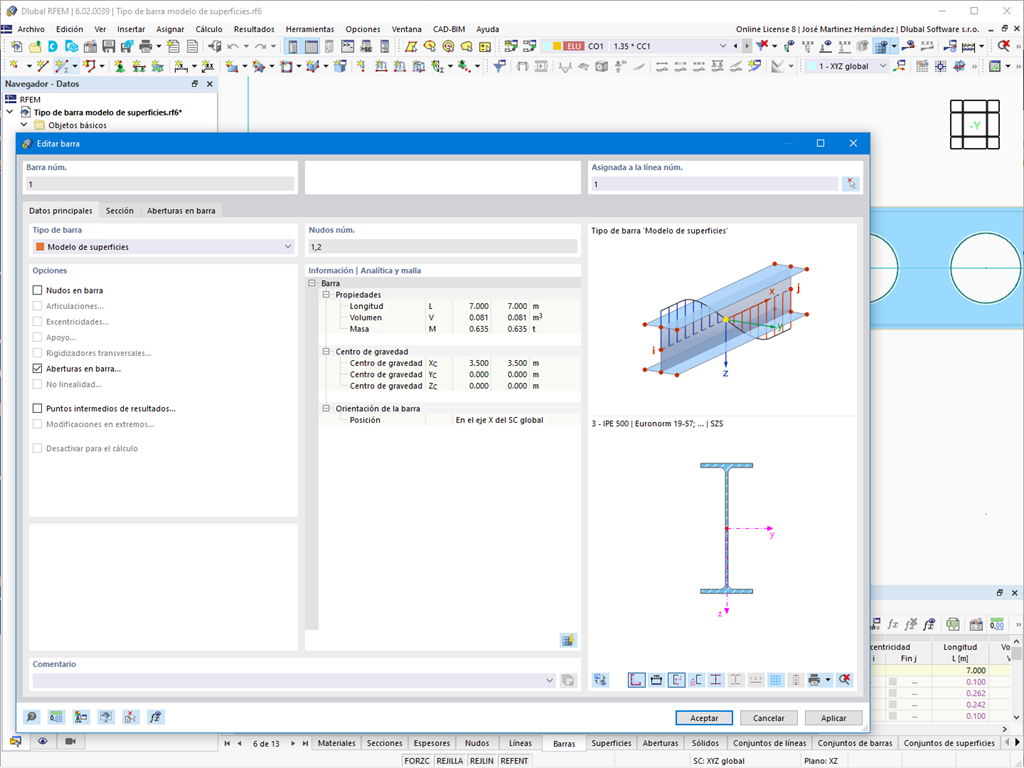Open the Comentario dropdown arrow
Screen dimensions: 1024x768
pos(549,680)
